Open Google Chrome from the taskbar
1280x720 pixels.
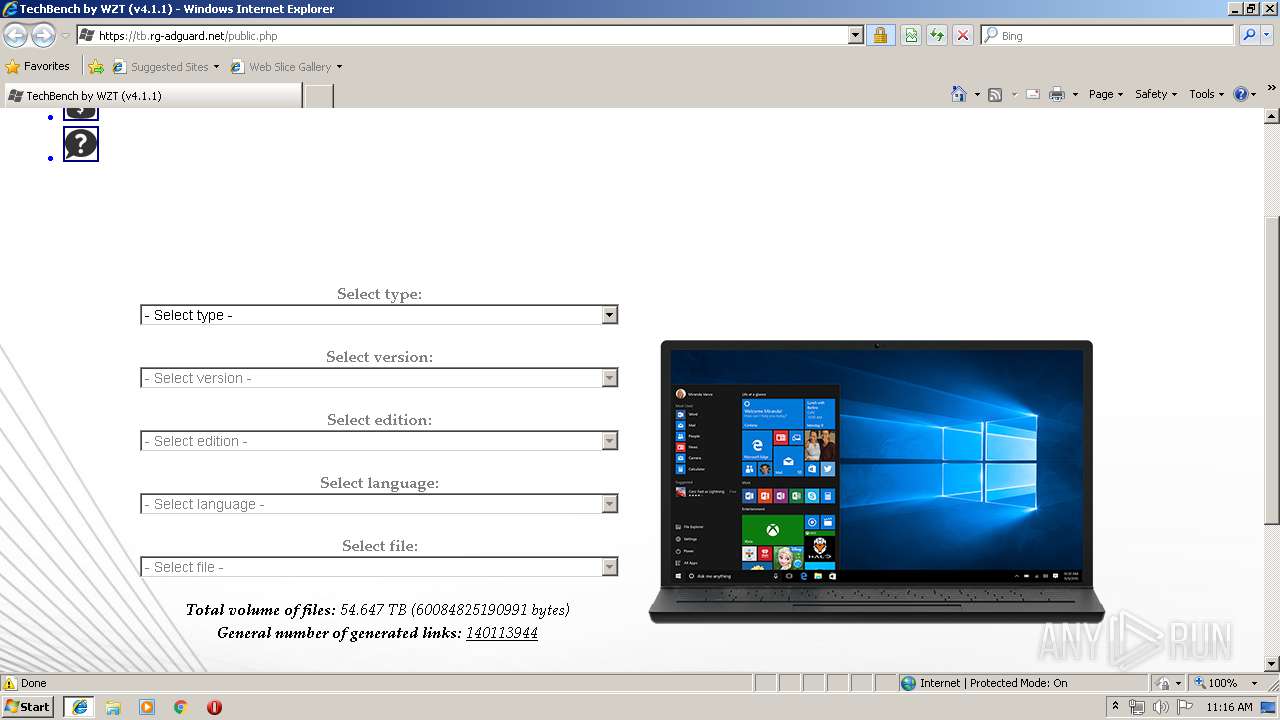coord(181,707)
